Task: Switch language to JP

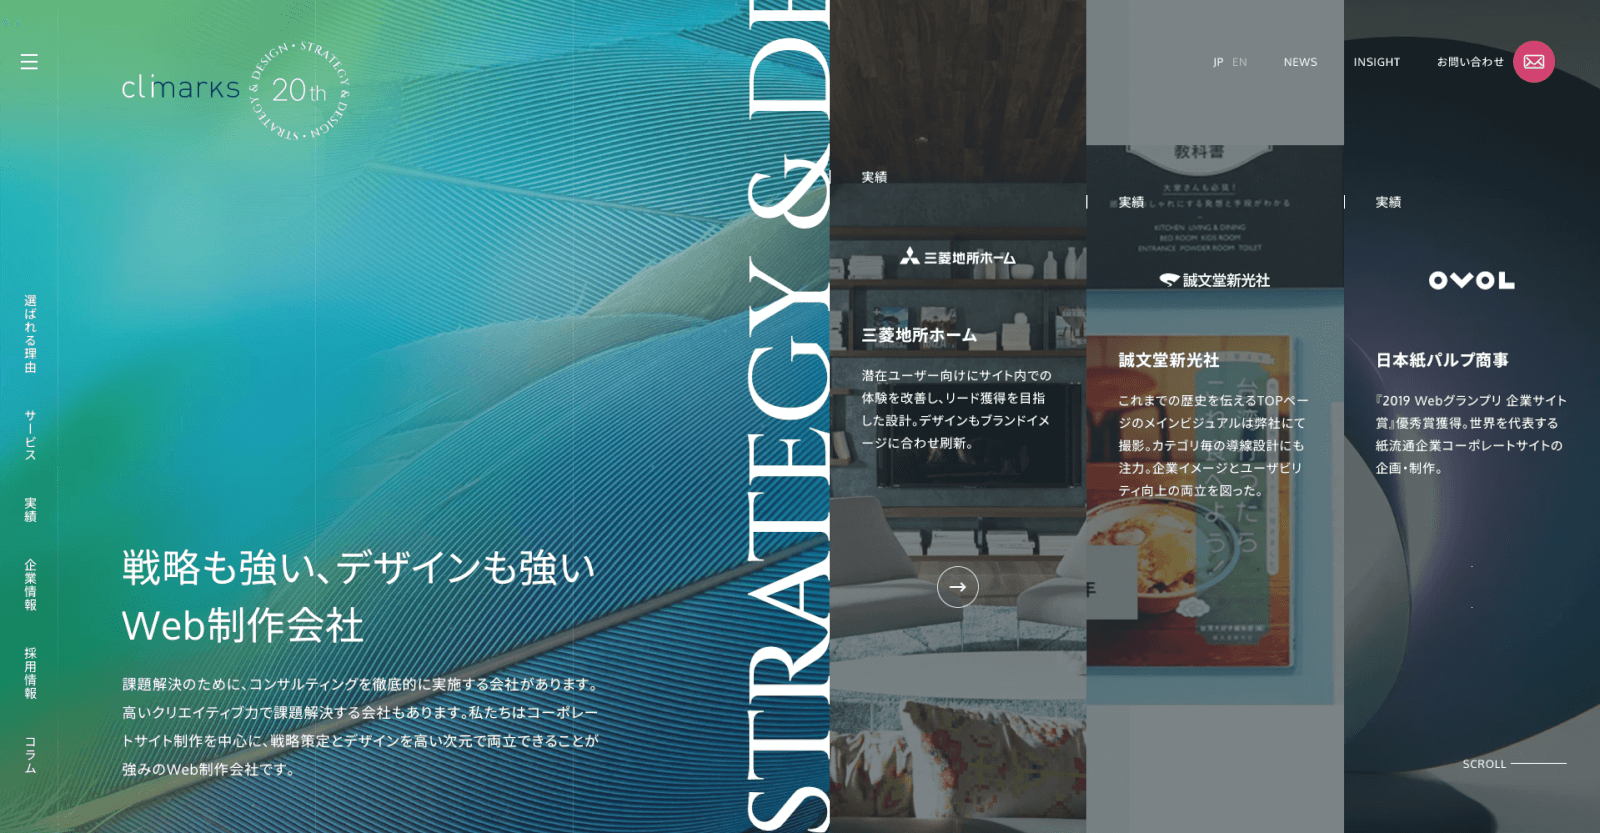Action: pos(1218,62)
